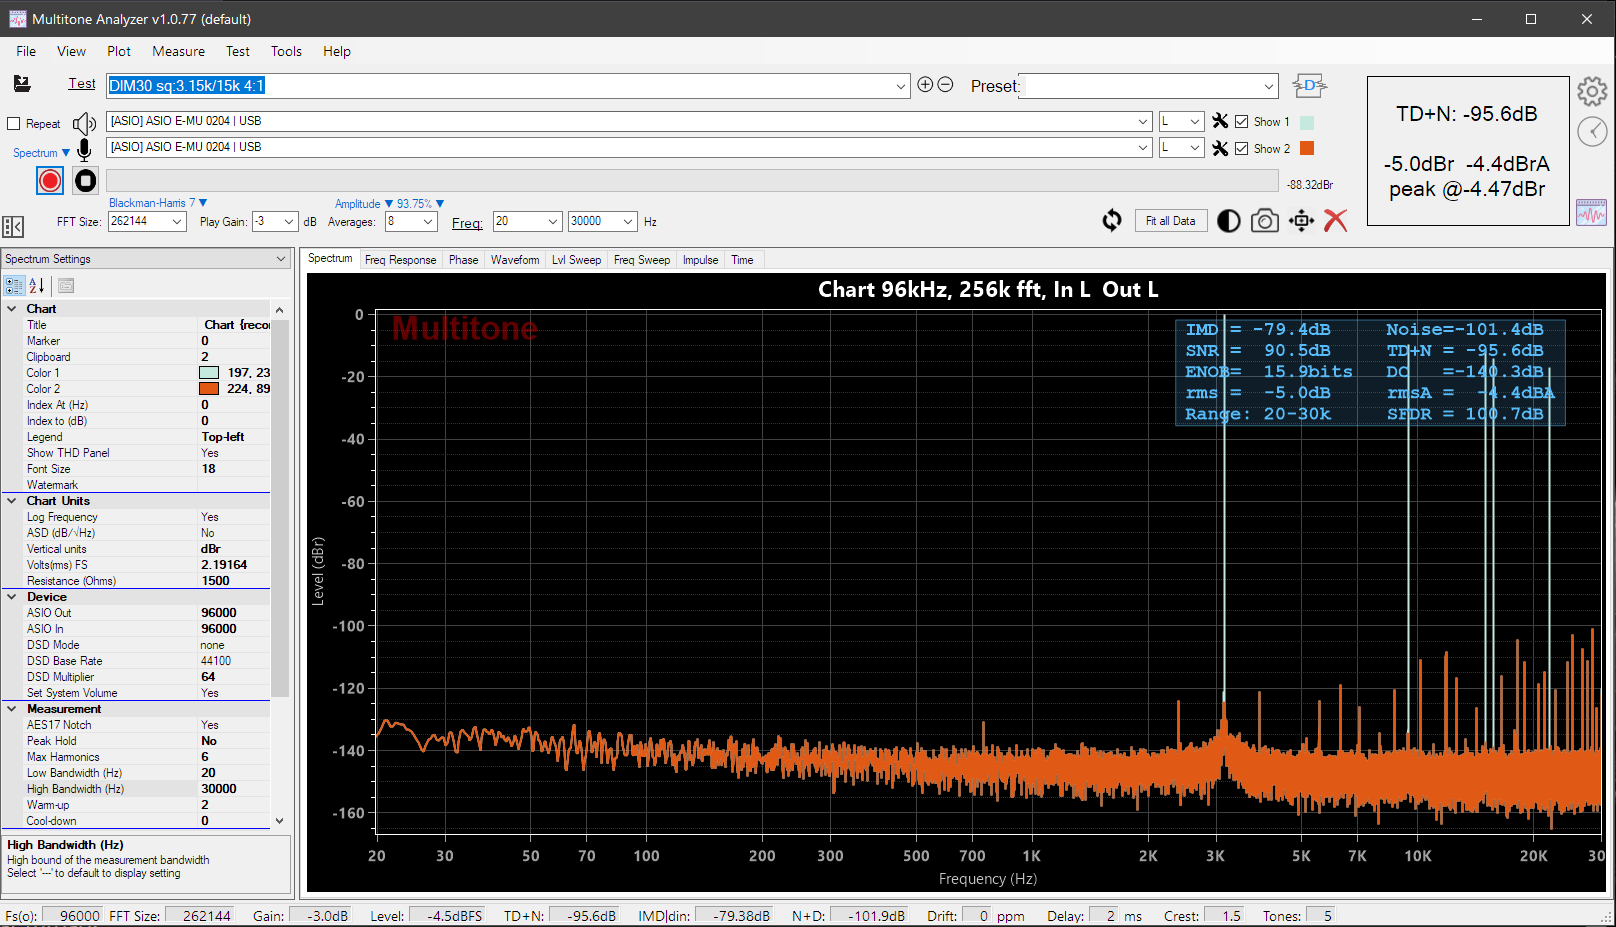
Task: Open the 30000 Hz upper frequency dropdown
Action: [x=628, y=222]
